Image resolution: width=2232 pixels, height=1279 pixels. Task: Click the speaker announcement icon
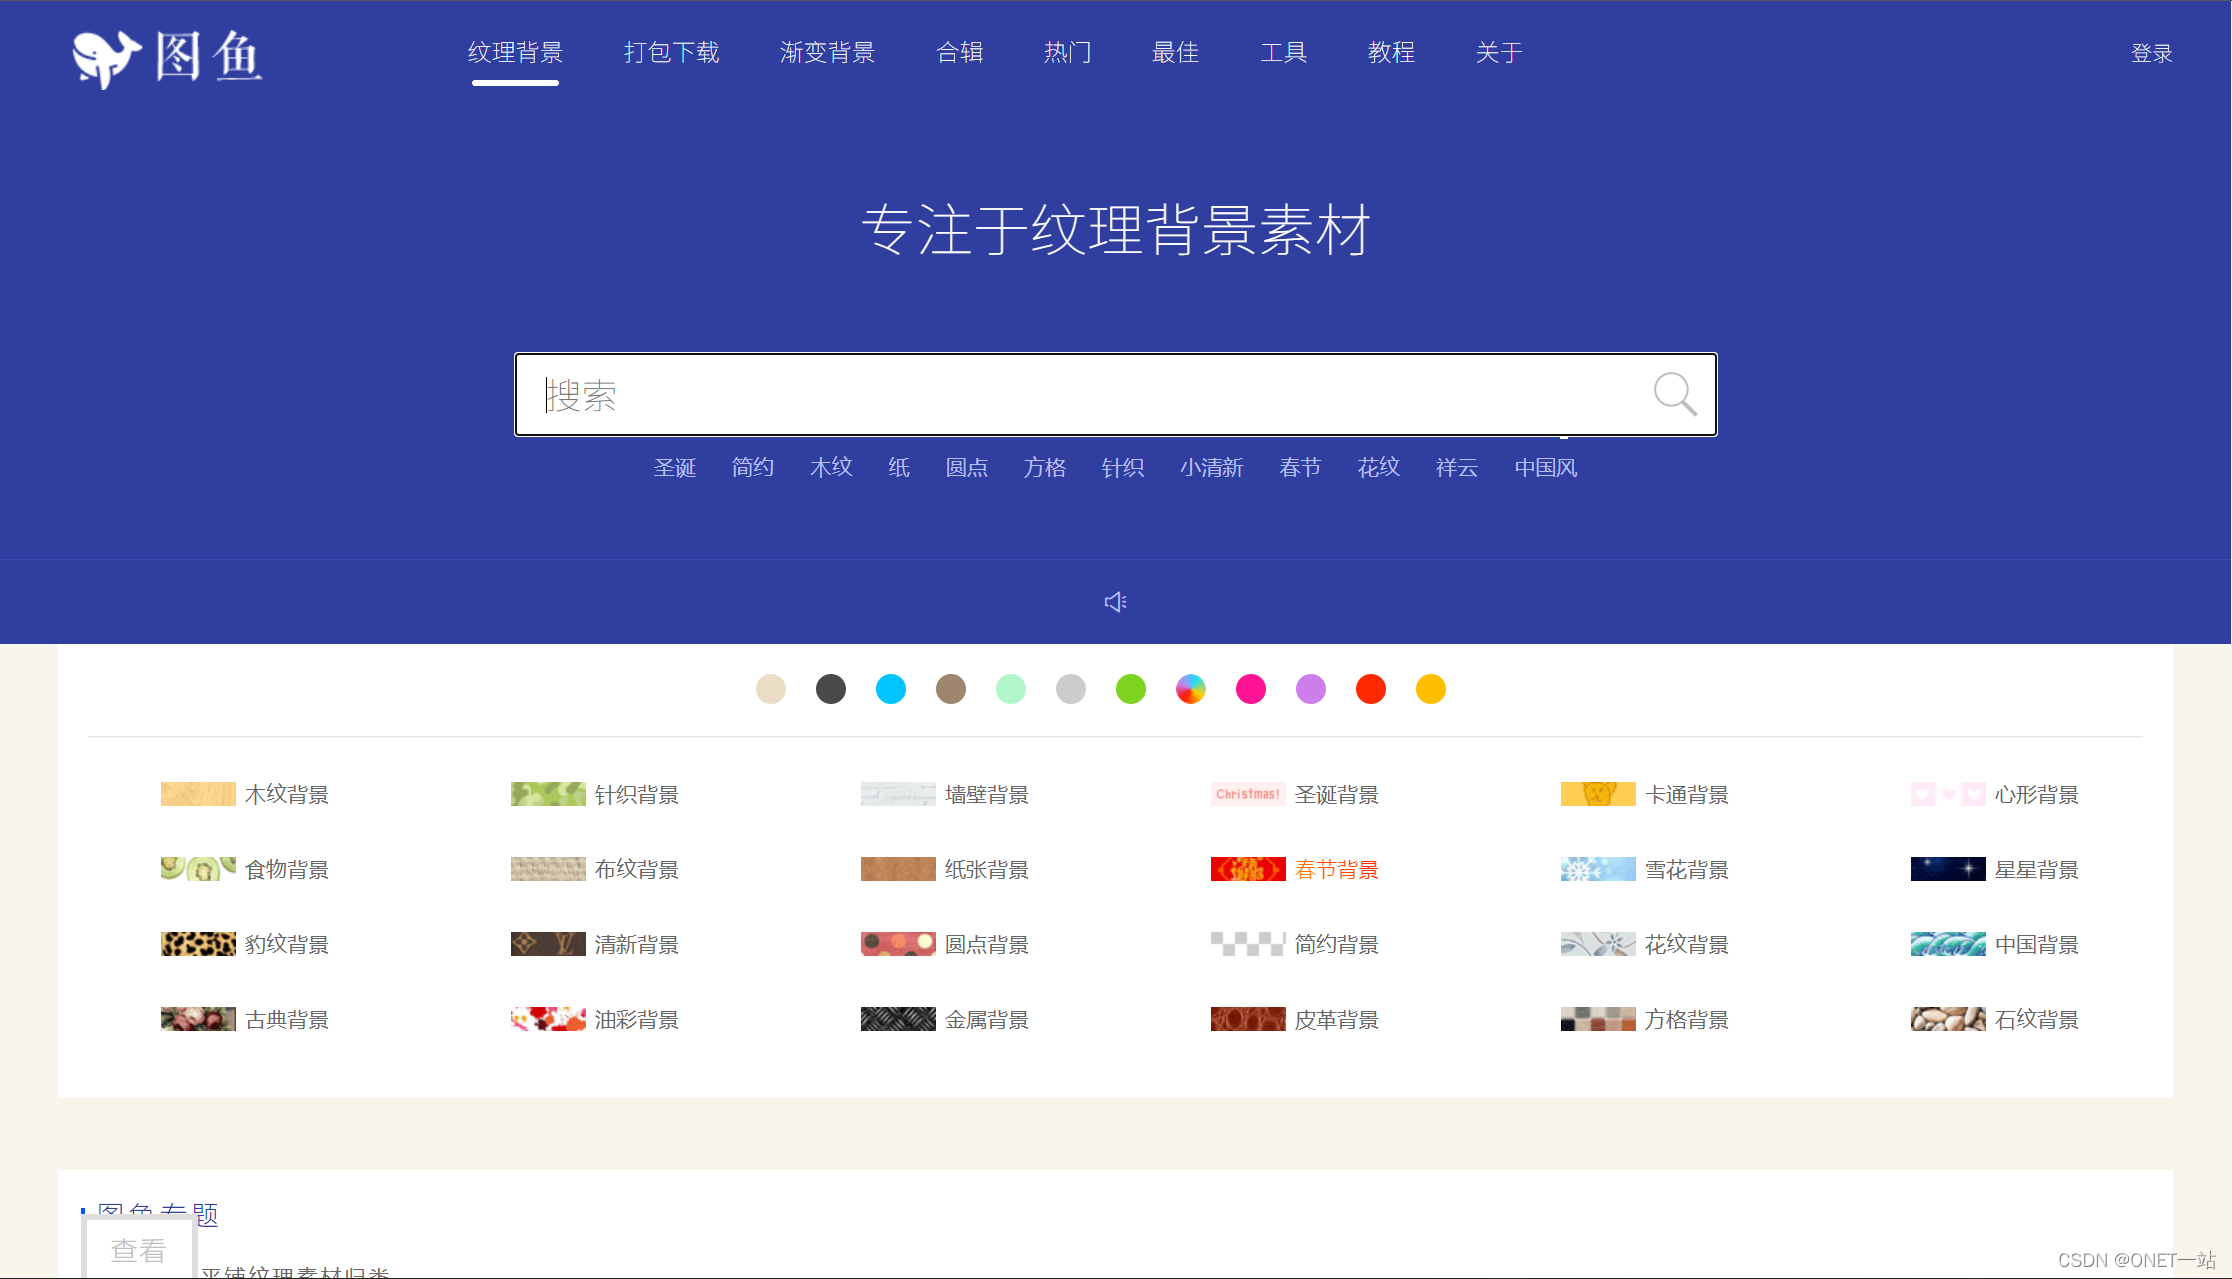[1115, 602]
